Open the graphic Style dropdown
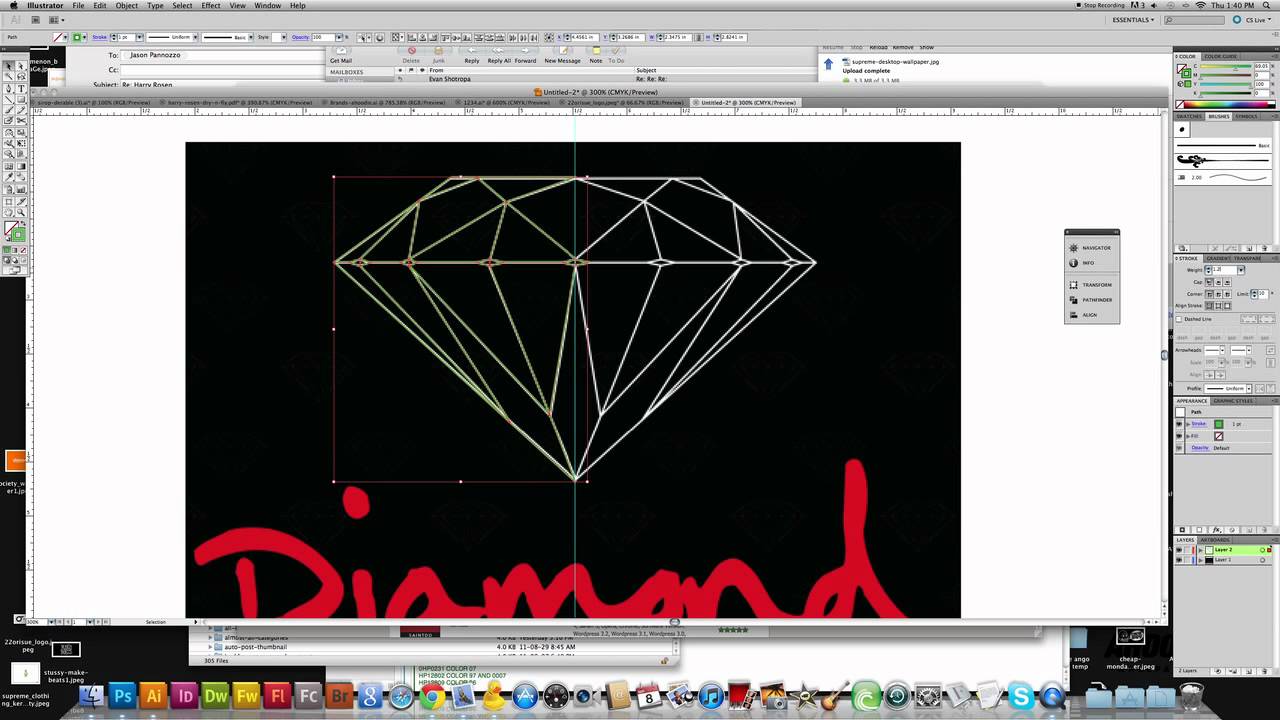Screen dimensions: 1280x720 [283, 37]
